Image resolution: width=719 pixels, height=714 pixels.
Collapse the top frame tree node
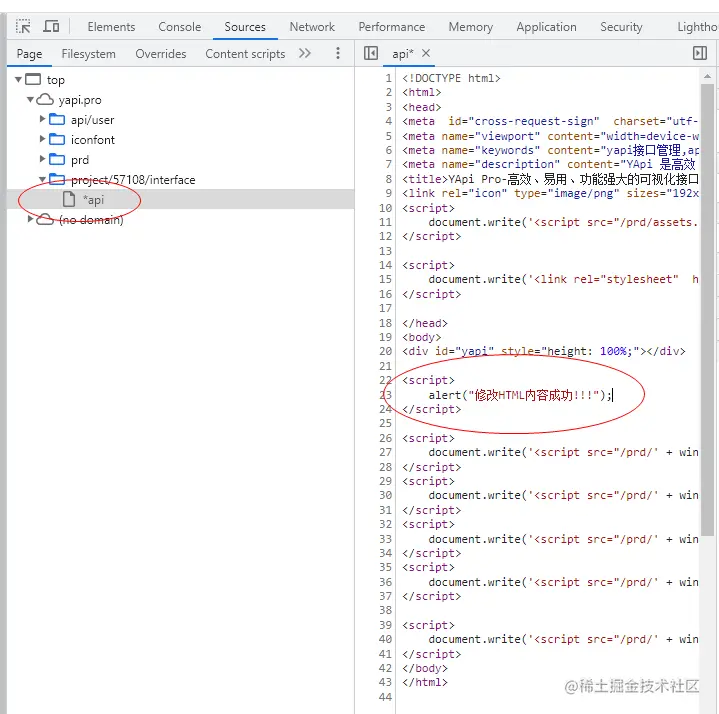pos(18,79)
